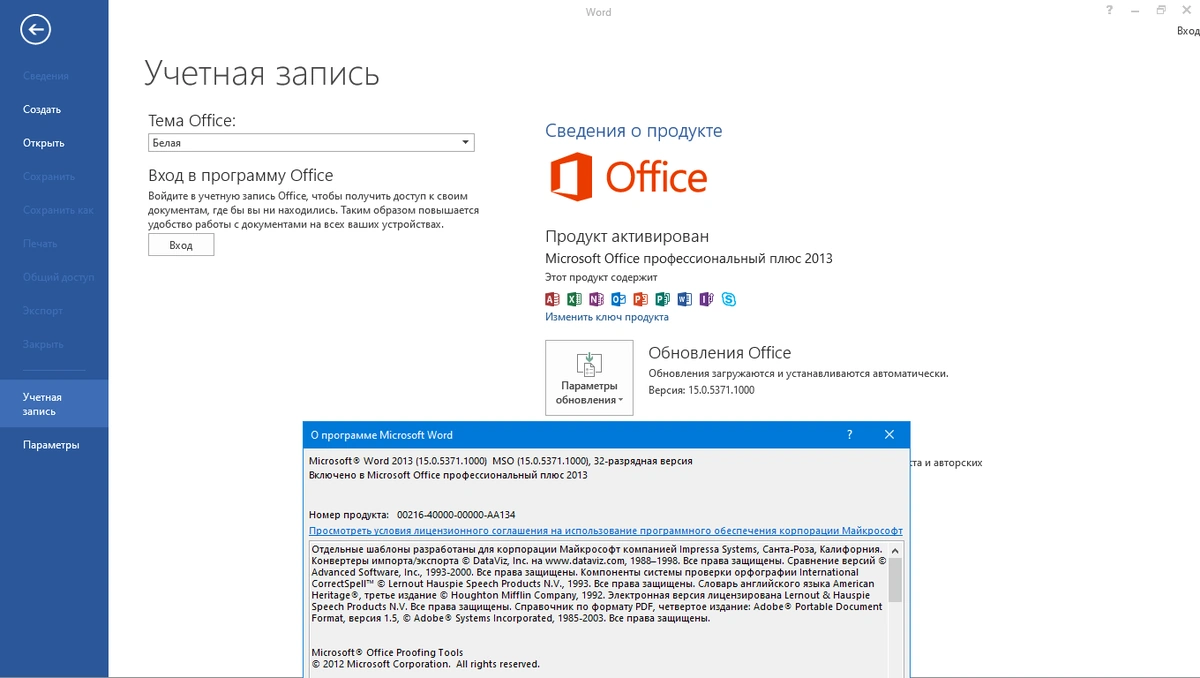
Task: Open the Сведения menu item
Action: (x=46, y=76)
